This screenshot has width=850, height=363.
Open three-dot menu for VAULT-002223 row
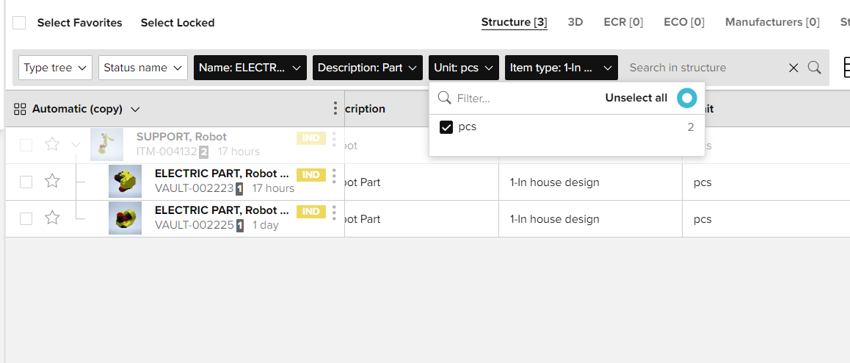[x=334, y=176]
